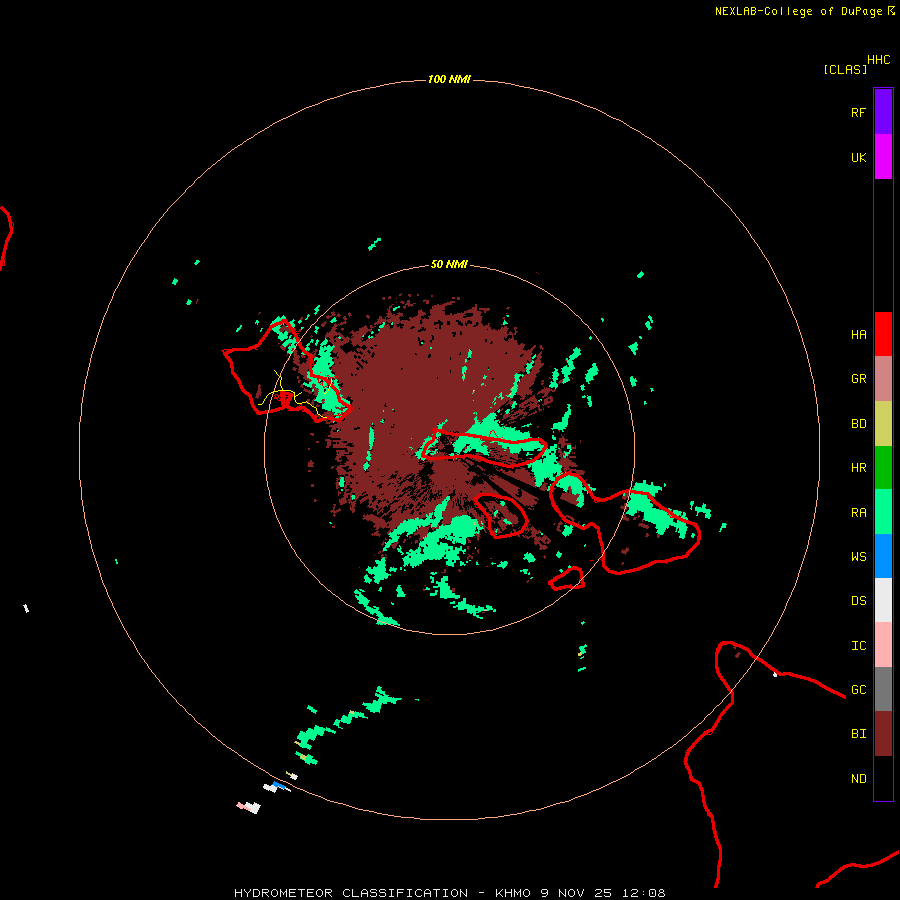Click the GC legend label
This screenshot has width=900, height=900.
click(x=858, y=689)
